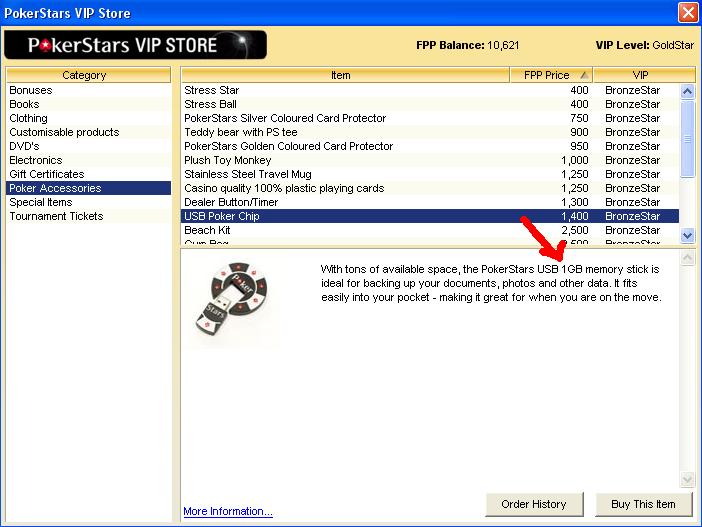Select the Bonuses category
Screen dimensions: 702x527
point(31,90)
